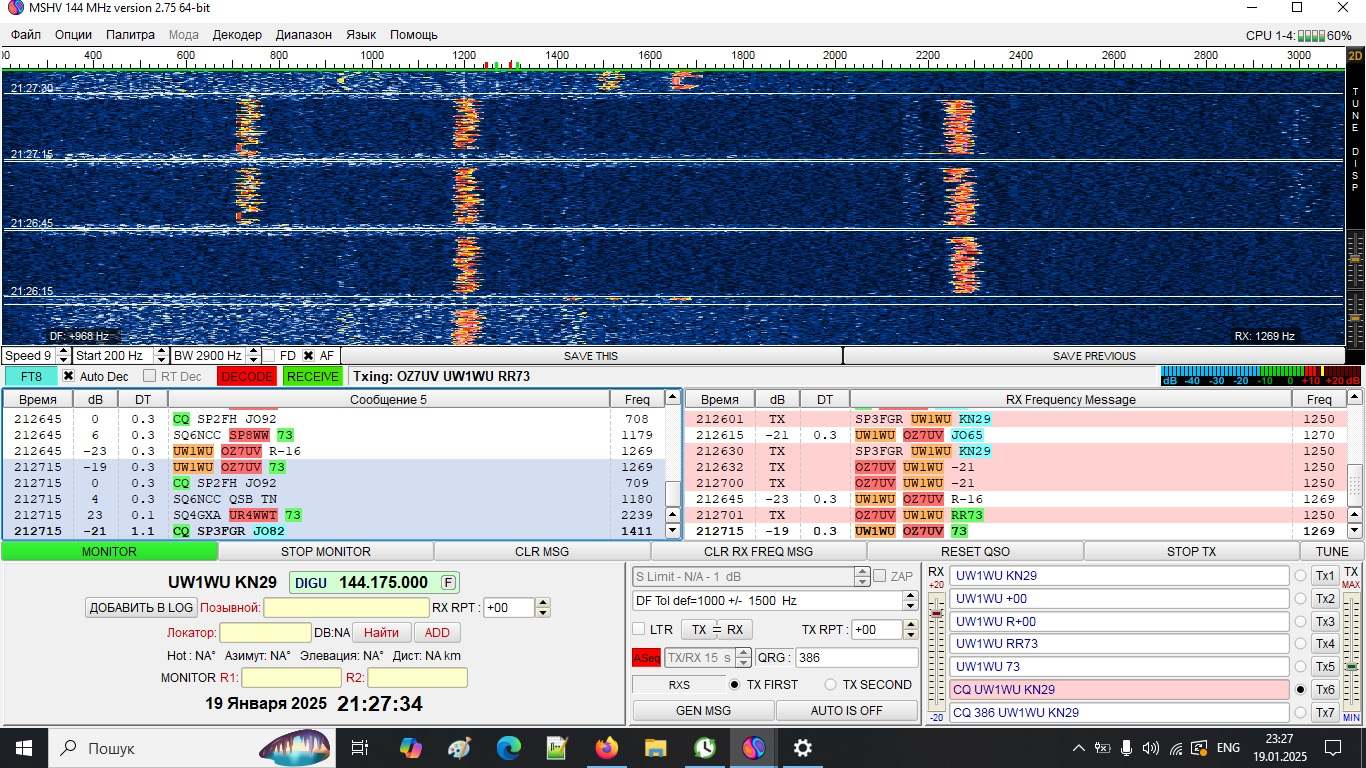Screen dimensions: 1366x768
Task: Click the SAVE THIS button
Action: point(591,355)
